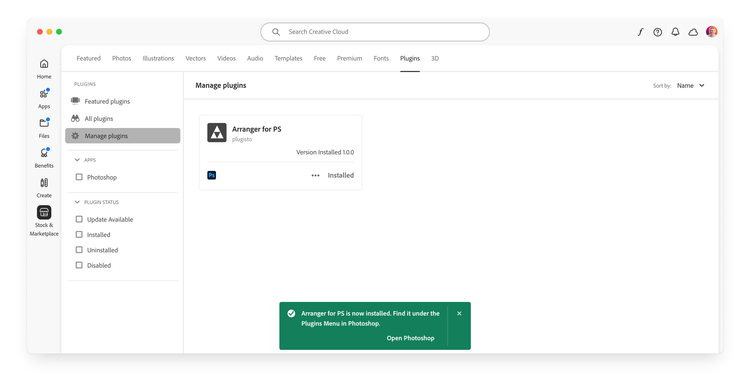Screen dimensions: 750x389
Task: Check the Uninstalled status filter
Action: (x=79, y=250)
